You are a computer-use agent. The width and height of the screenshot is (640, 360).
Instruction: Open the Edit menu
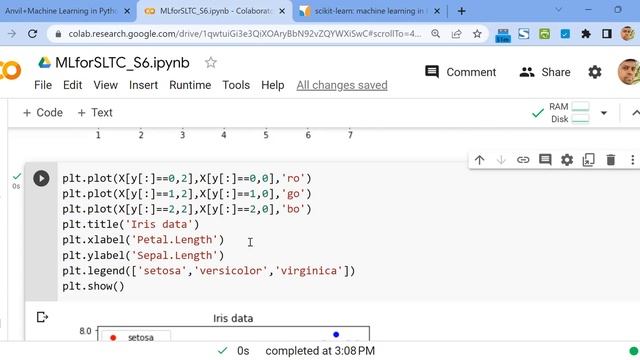click(x=72, y=85)
